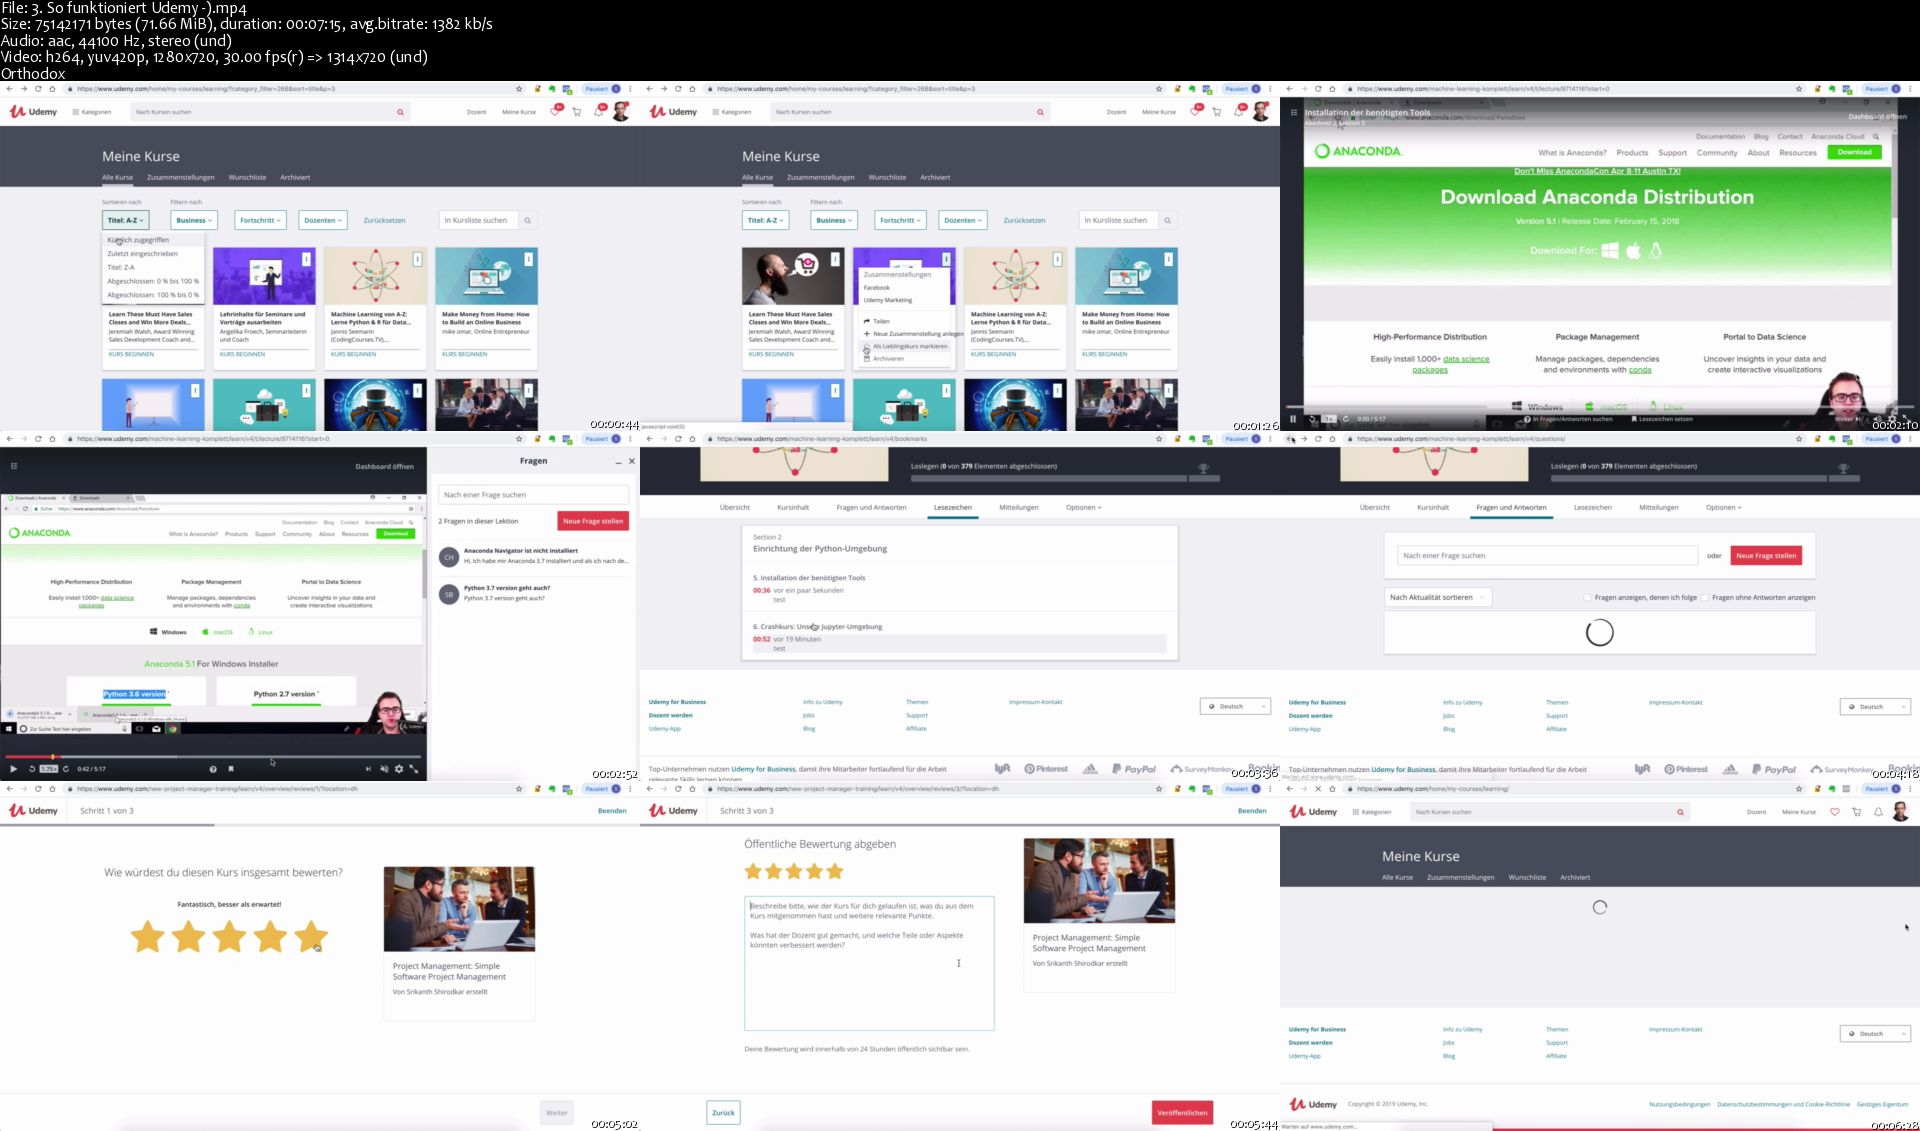Check 'Fragen anzeigen, denen ich folge'

coord(1587,598)
